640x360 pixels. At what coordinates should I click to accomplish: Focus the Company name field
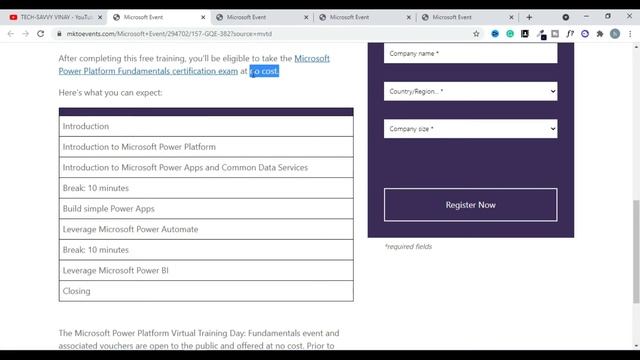pos(471,53)
